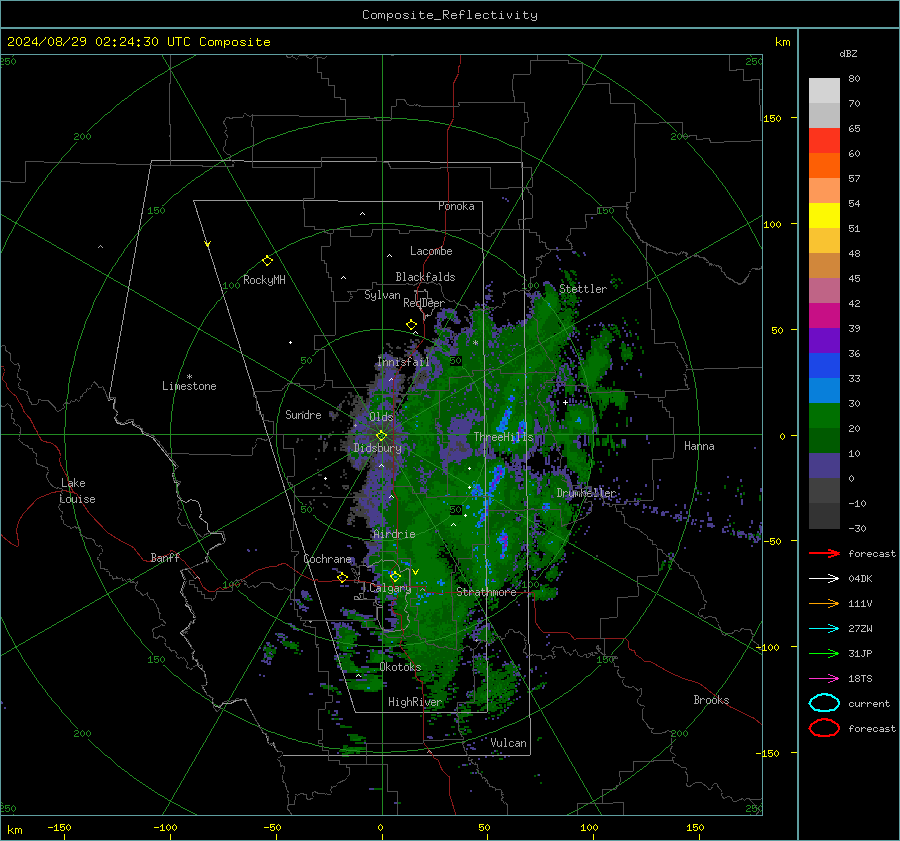Click the Strathmore city label
Viewport: 900px width, 841px height.
pyautogui.click(x=486, y=592)
